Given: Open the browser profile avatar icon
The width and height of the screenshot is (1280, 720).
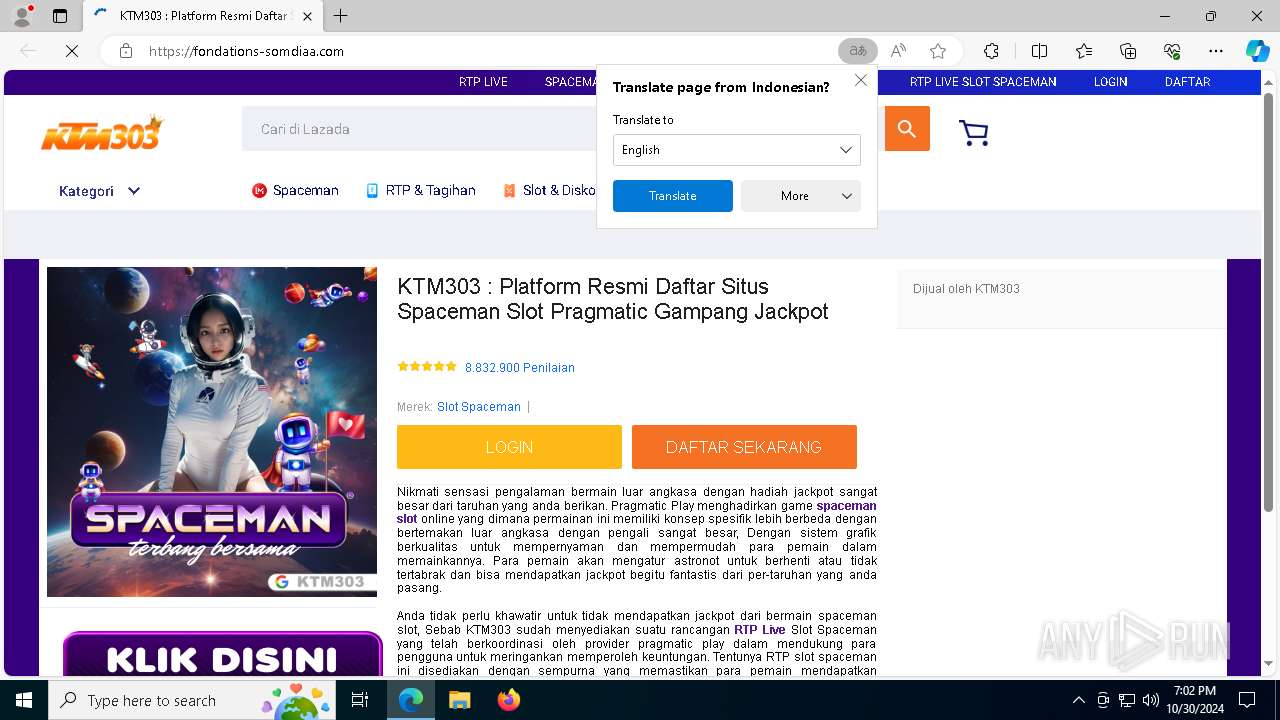Looking at the screenshot, I should (22, 16).
